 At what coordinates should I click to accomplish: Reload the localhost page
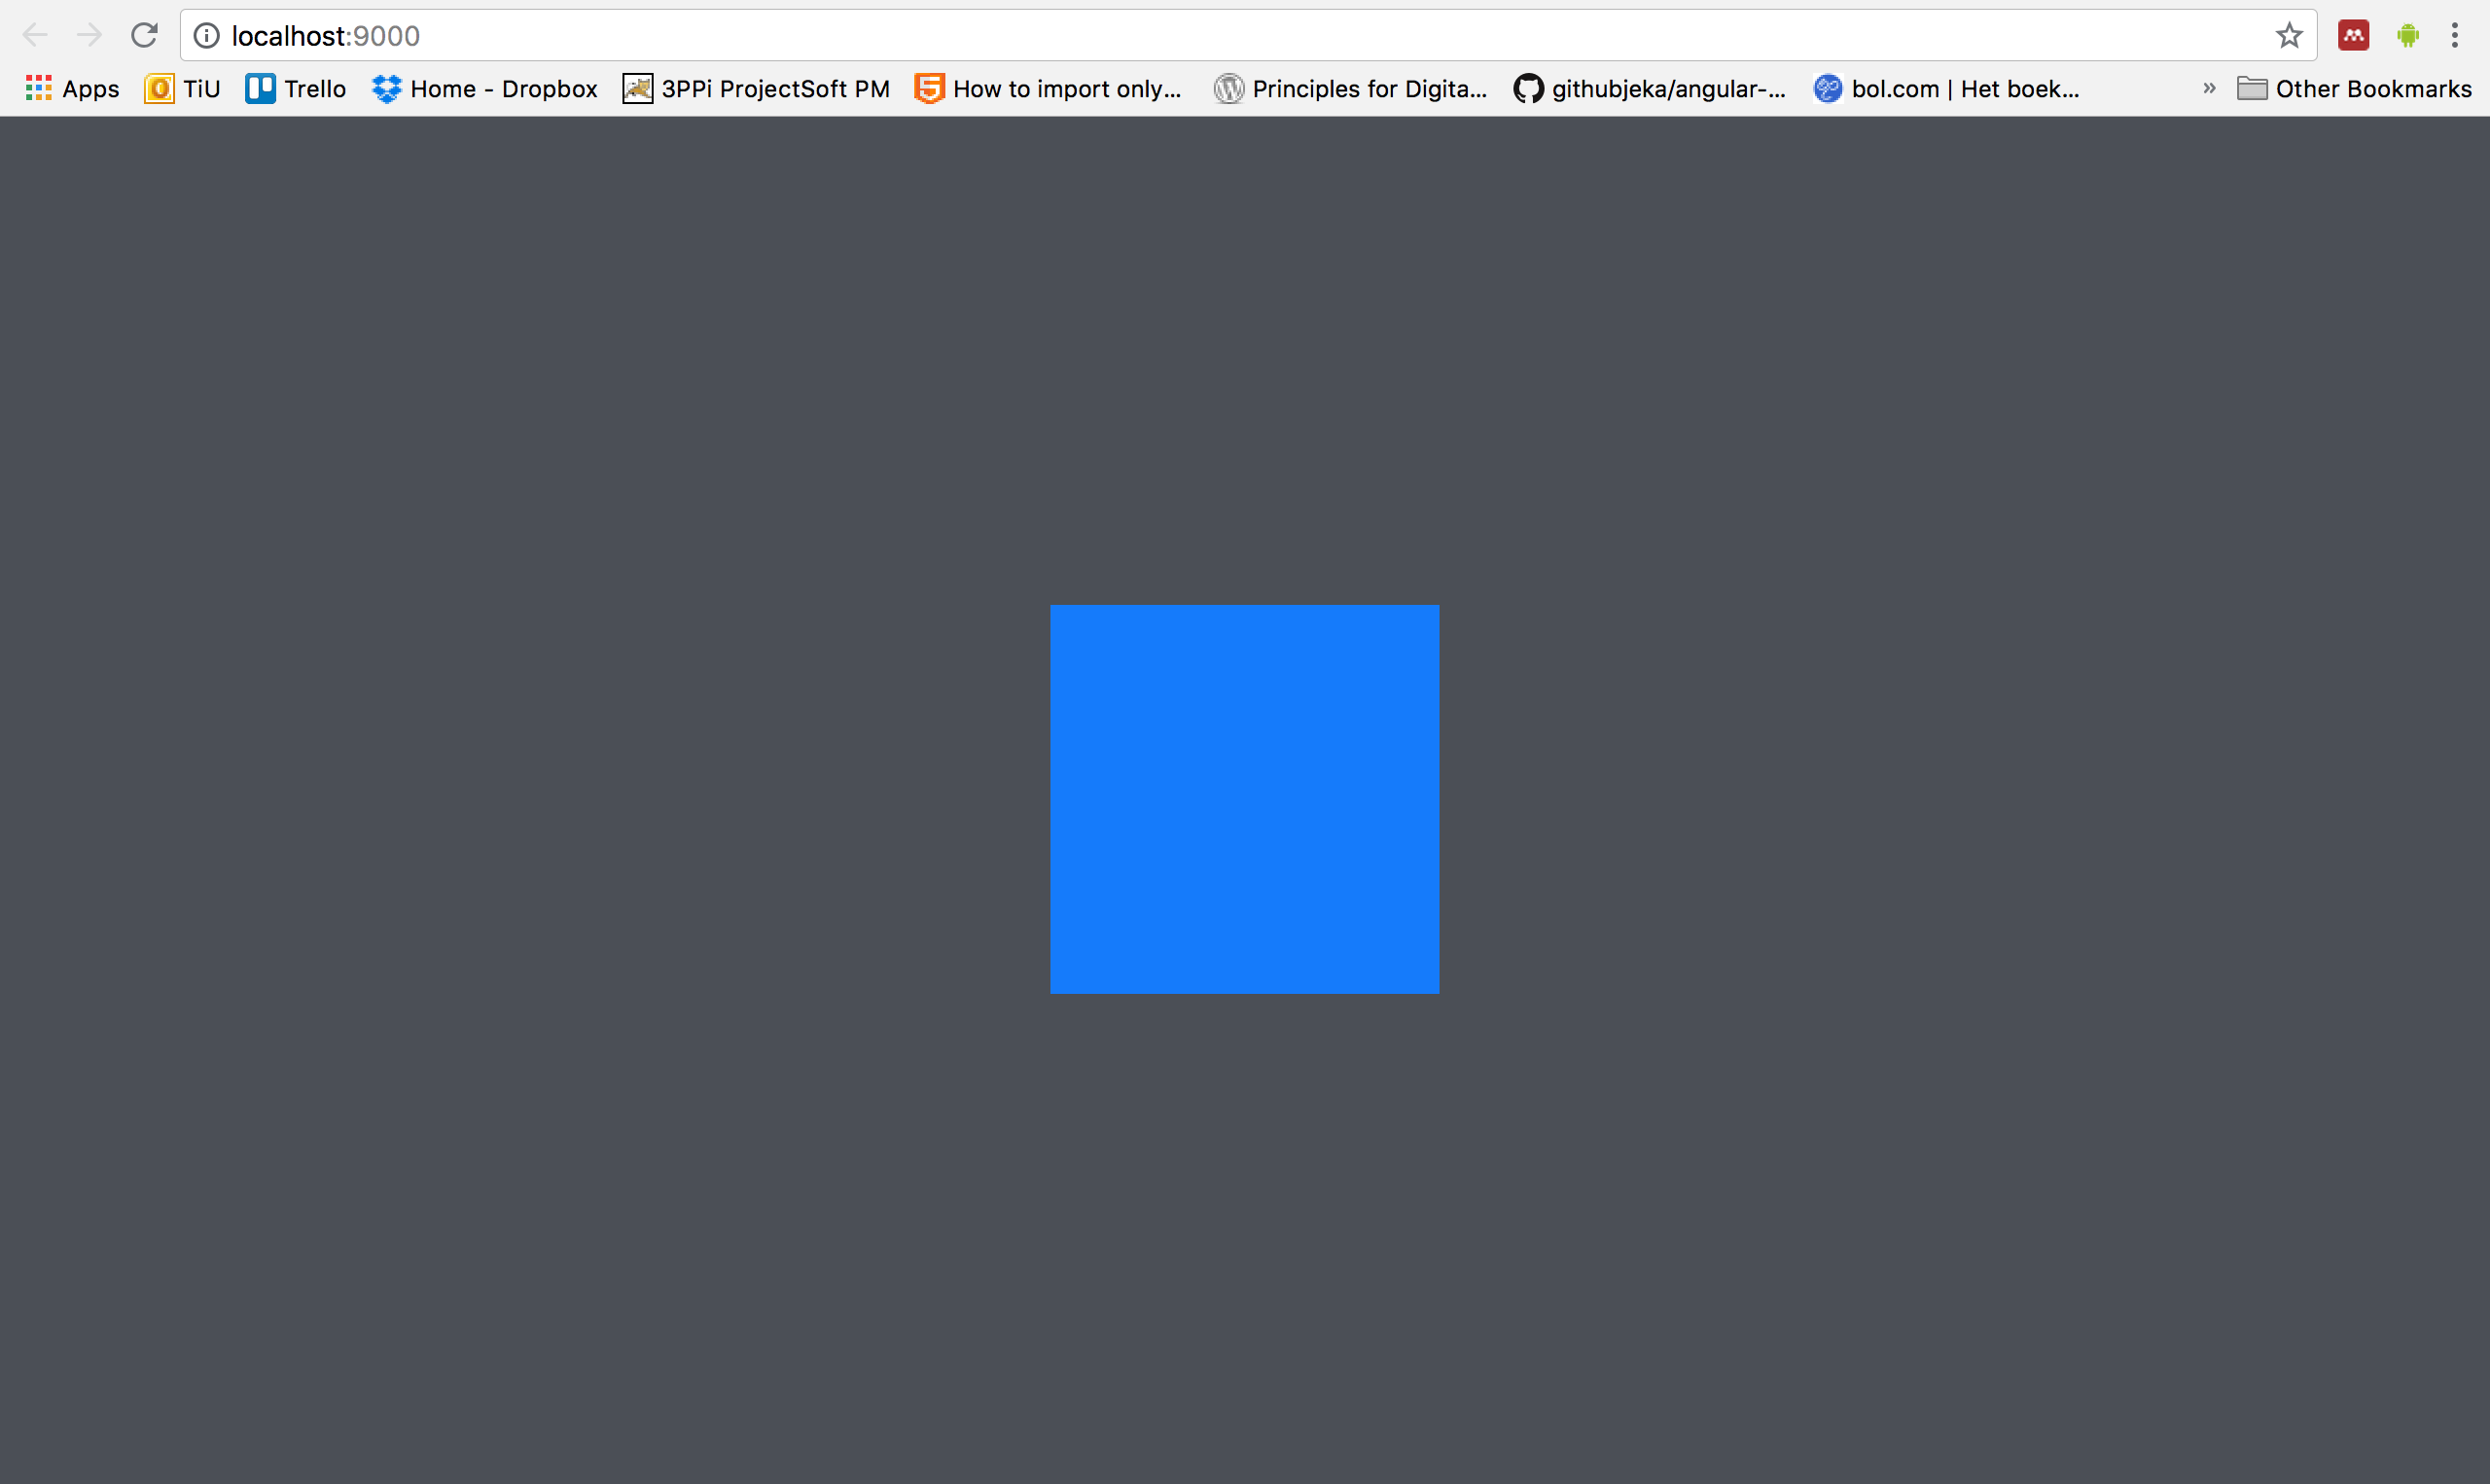145,36
